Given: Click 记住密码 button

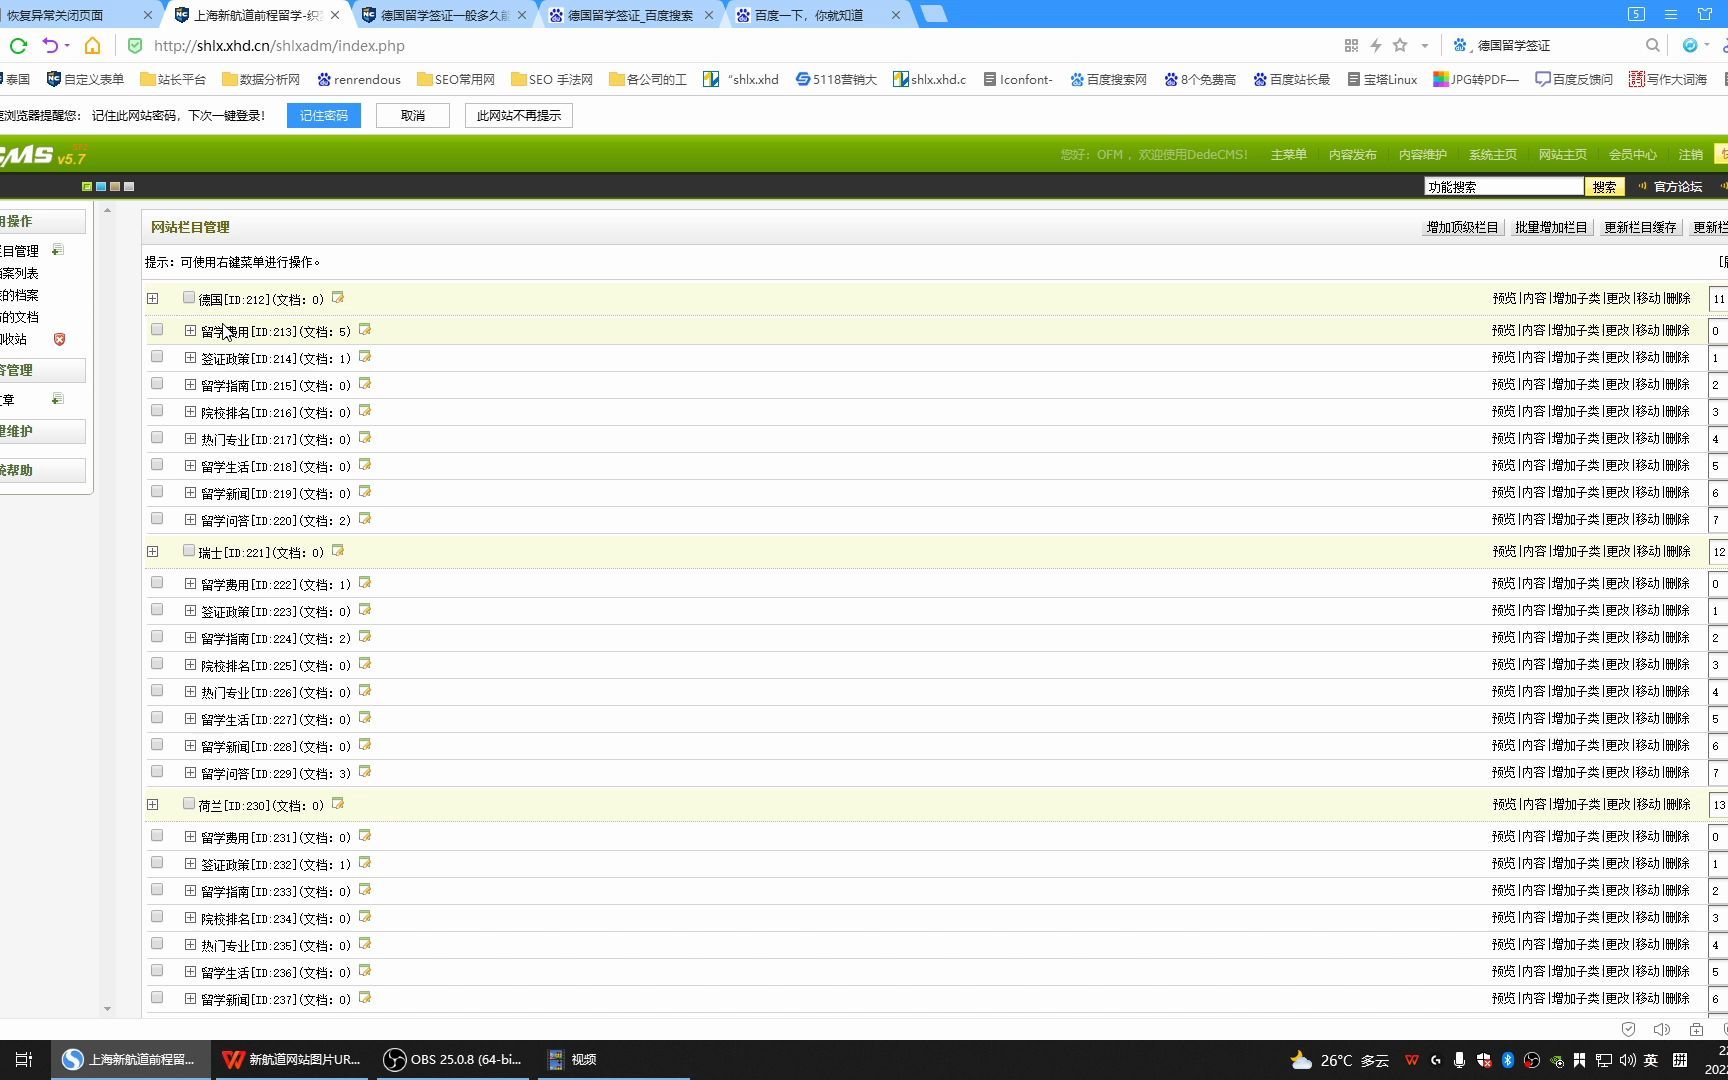Looking at the screenshot, I should click(324, 115).
